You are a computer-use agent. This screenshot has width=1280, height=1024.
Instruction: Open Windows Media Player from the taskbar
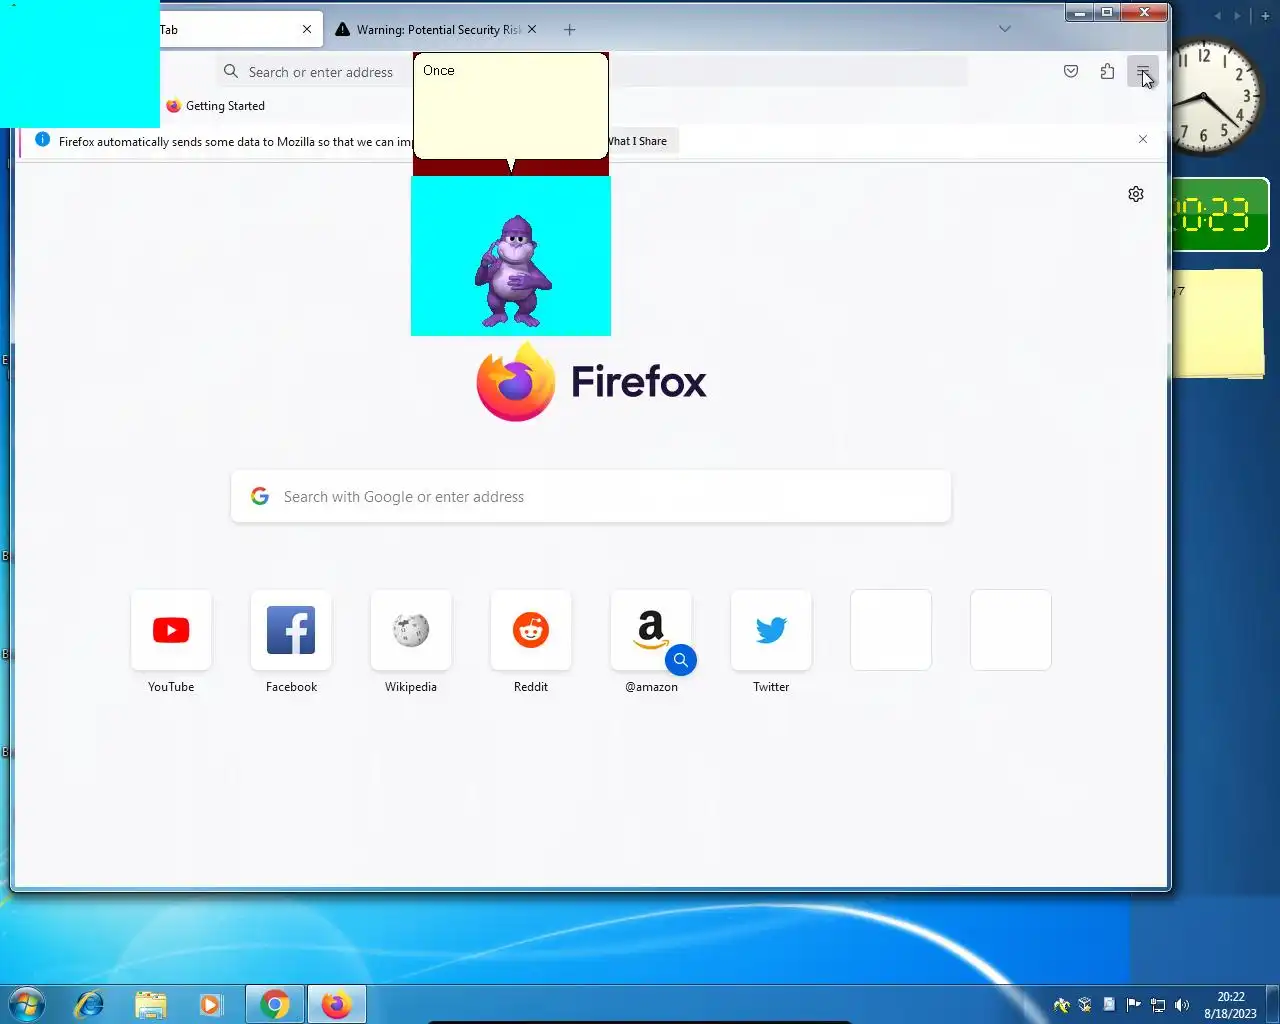click(x=210, y=1004)
